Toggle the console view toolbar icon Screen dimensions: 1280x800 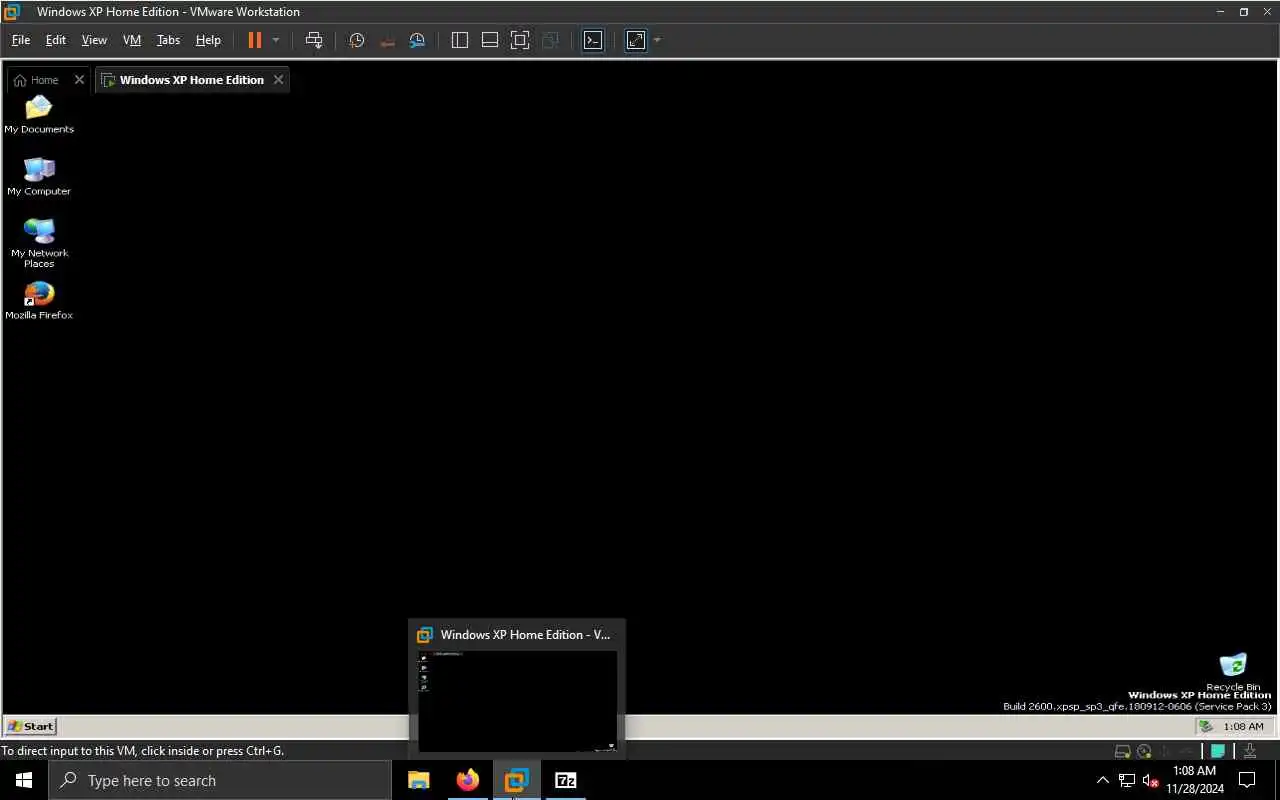(593, 40)
